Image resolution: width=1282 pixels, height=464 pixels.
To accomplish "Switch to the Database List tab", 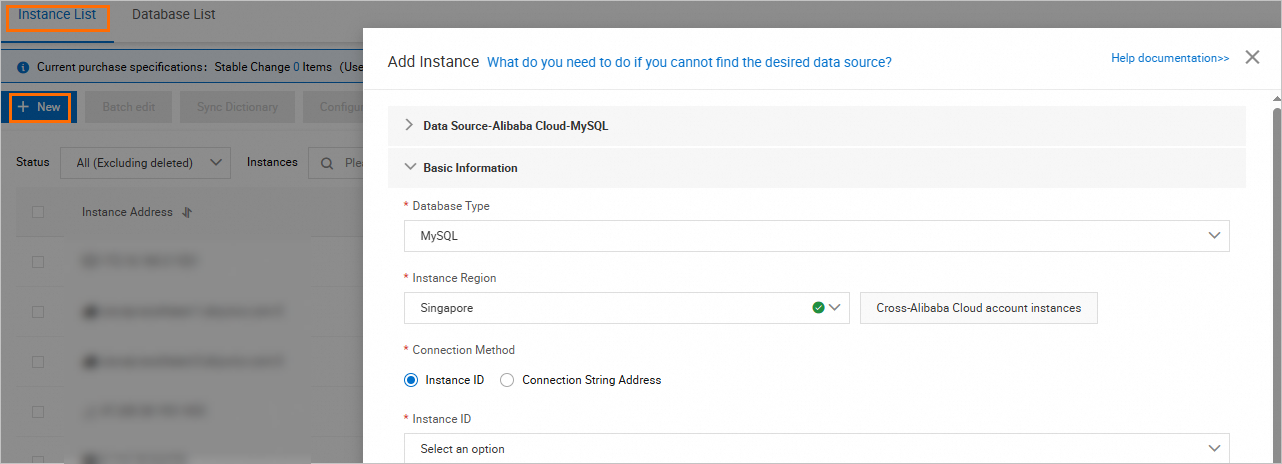I will [x=173, y=15].
